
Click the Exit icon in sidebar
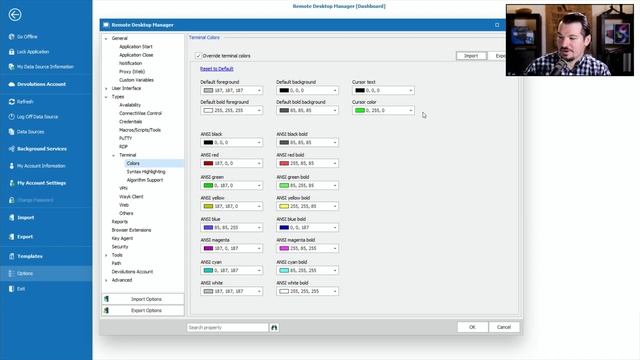pos(11,289)
